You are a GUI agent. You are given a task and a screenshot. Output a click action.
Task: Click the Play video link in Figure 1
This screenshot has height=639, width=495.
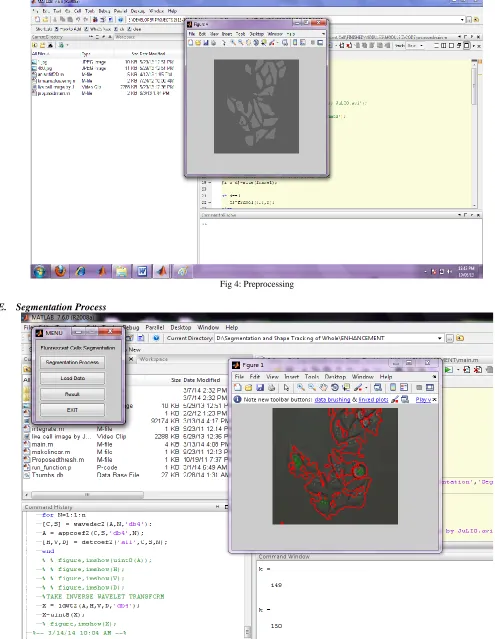pyautogui.click(x=423, y=400)
